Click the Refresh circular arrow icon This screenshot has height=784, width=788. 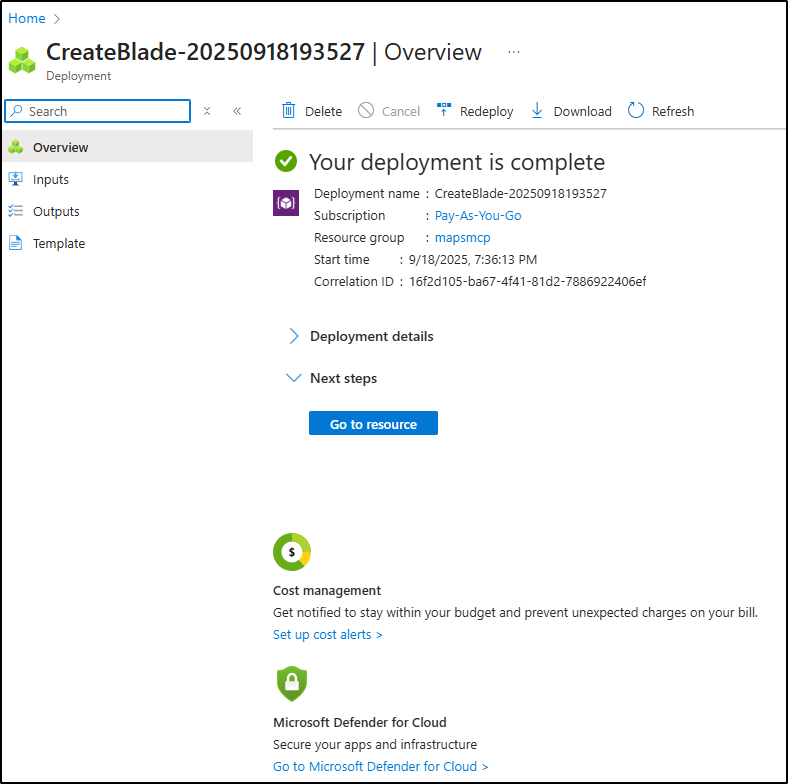(636, 111)
